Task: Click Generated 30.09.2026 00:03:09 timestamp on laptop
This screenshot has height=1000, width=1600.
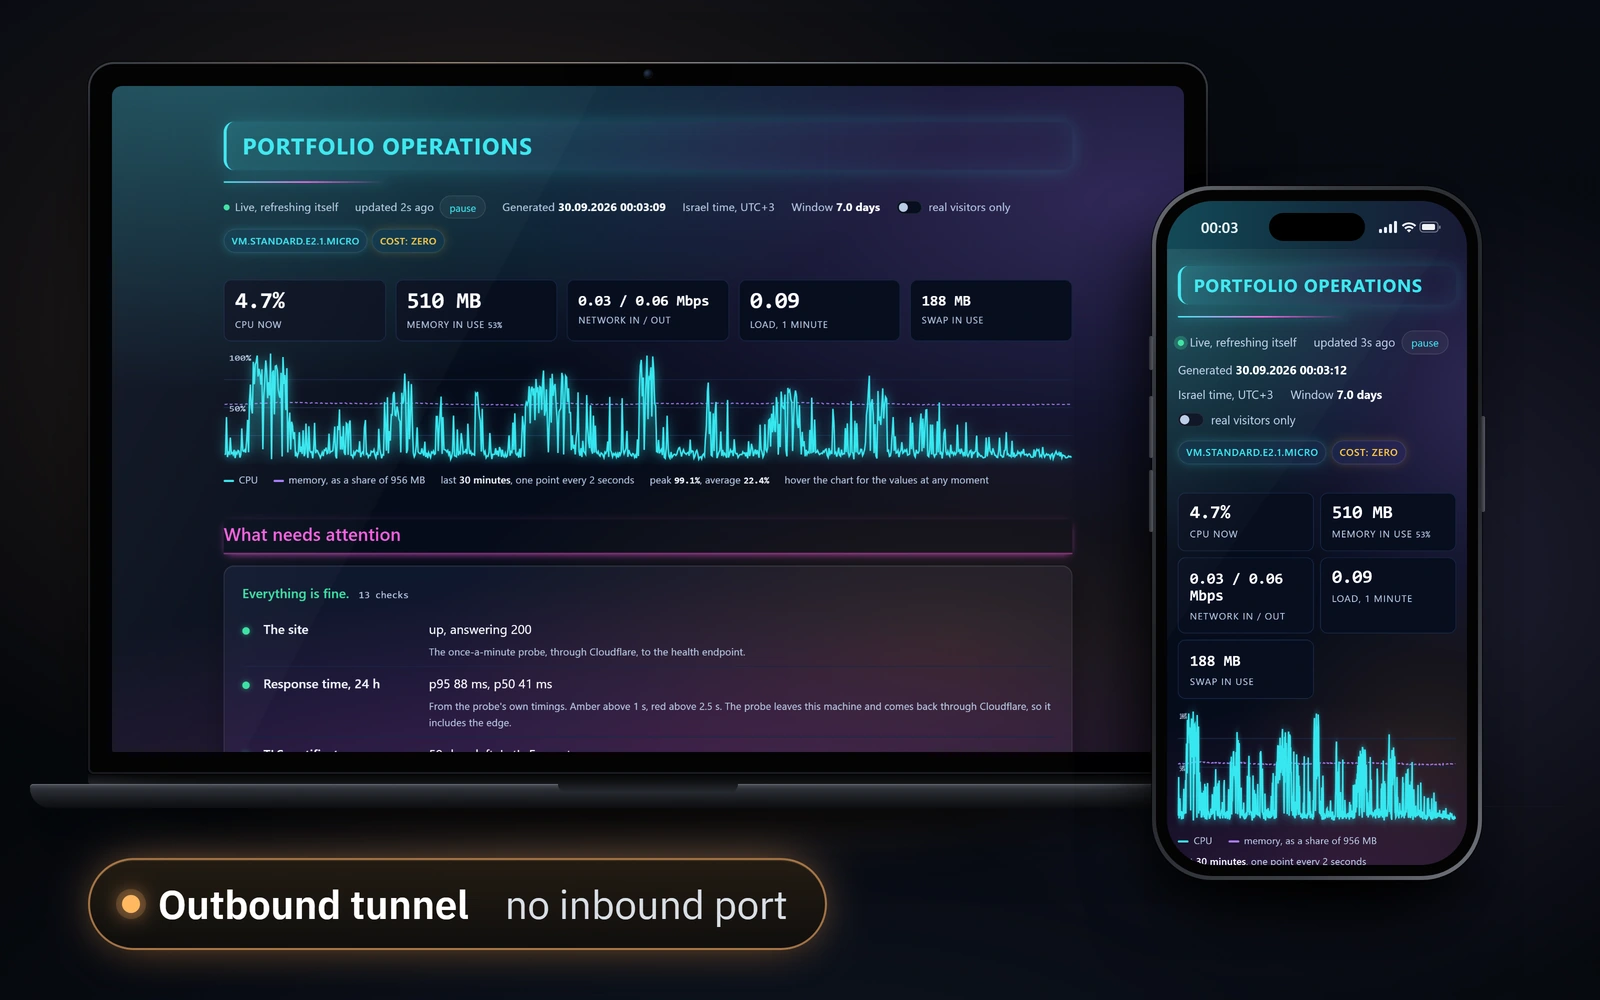Action: pyautogui.click(x=584, y=208)
